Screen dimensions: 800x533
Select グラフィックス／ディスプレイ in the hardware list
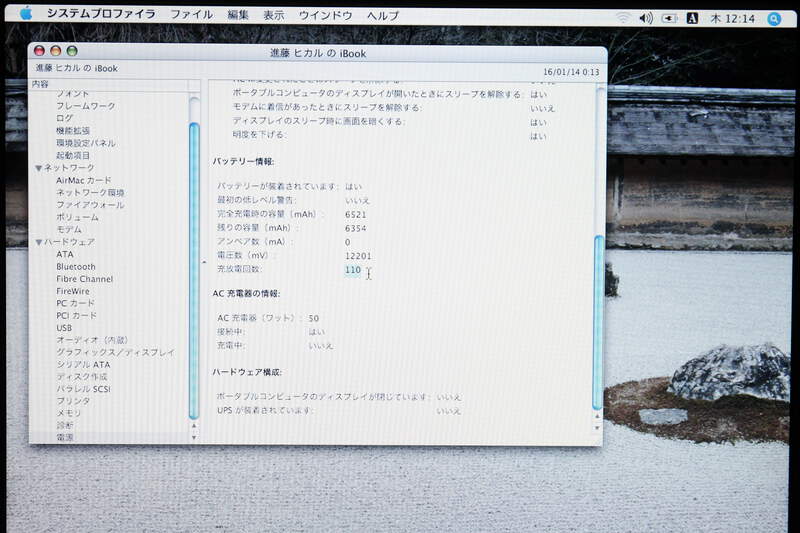115,352
